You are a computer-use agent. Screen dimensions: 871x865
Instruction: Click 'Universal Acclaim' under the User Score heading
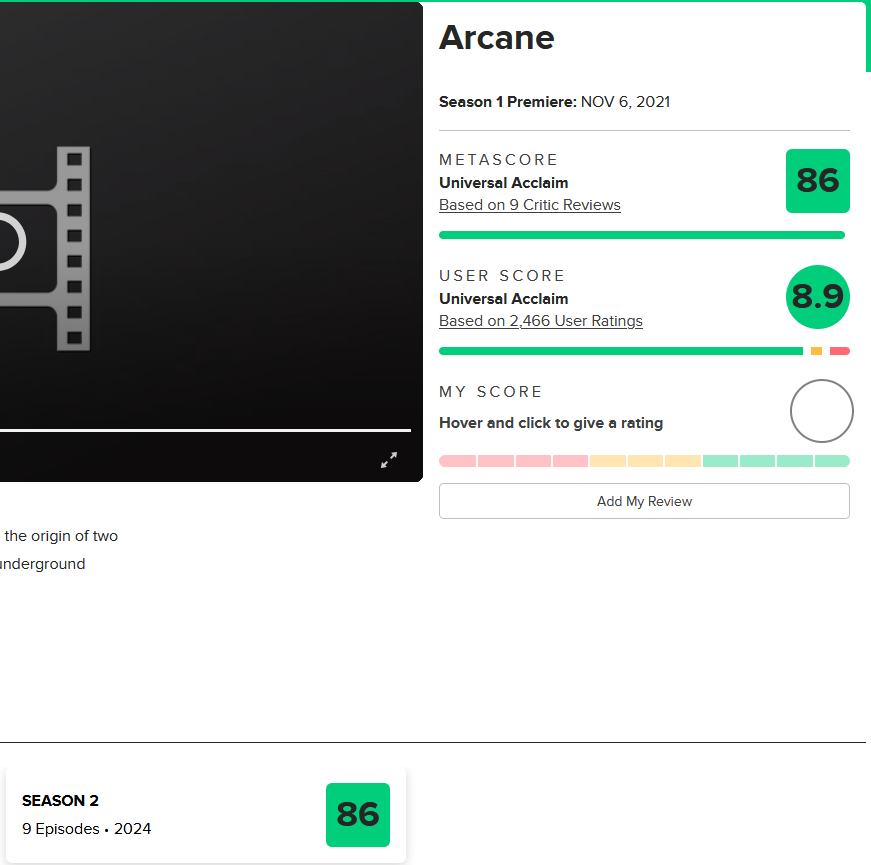coord(503,299)
